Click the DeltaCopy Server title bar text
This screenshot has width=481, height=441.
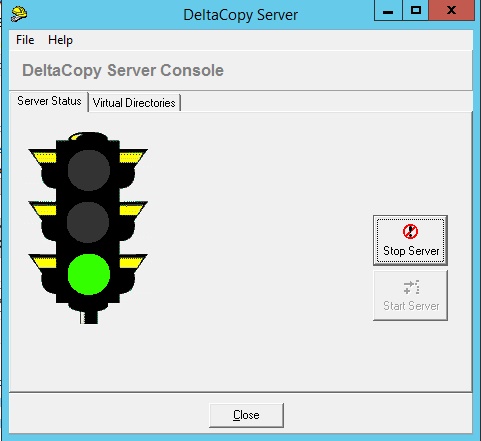pyautogui.click(x=240, y=15)
